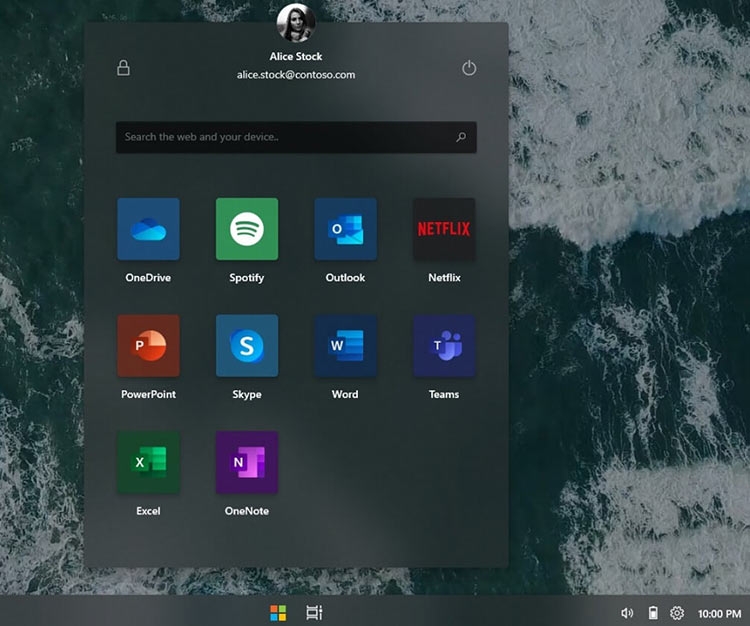Click the volume speaker icon
This screenshot has height=626, width=750.
[627, 613]
